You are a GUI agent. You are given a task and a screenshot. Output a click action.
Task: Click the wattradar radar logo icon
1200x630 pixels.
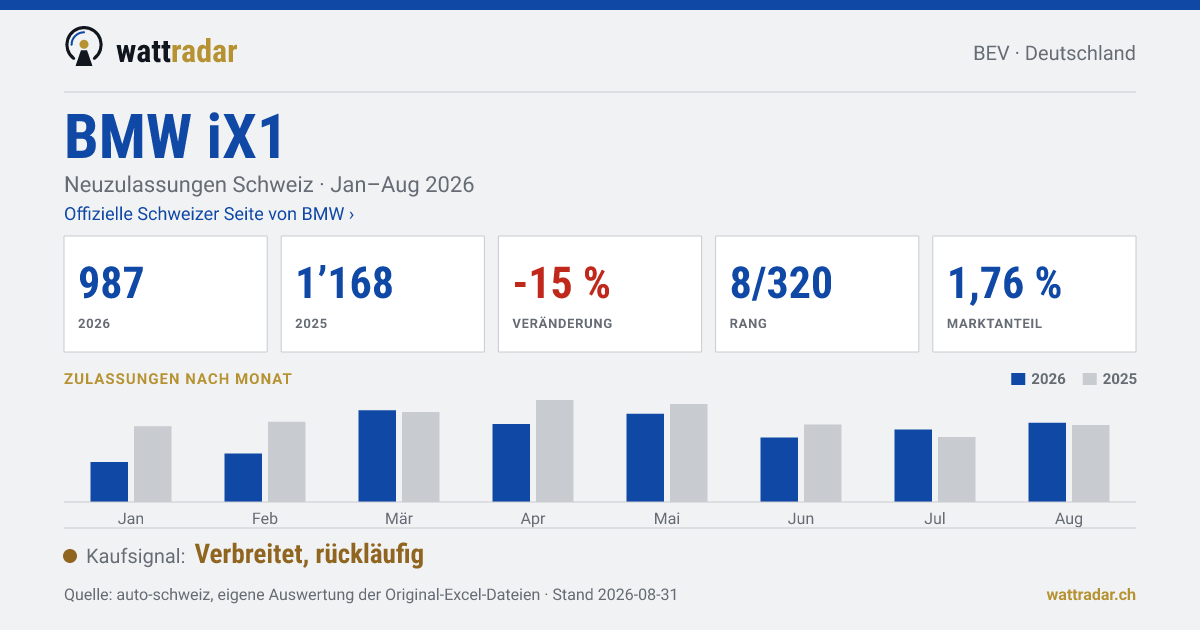(83, 46)
